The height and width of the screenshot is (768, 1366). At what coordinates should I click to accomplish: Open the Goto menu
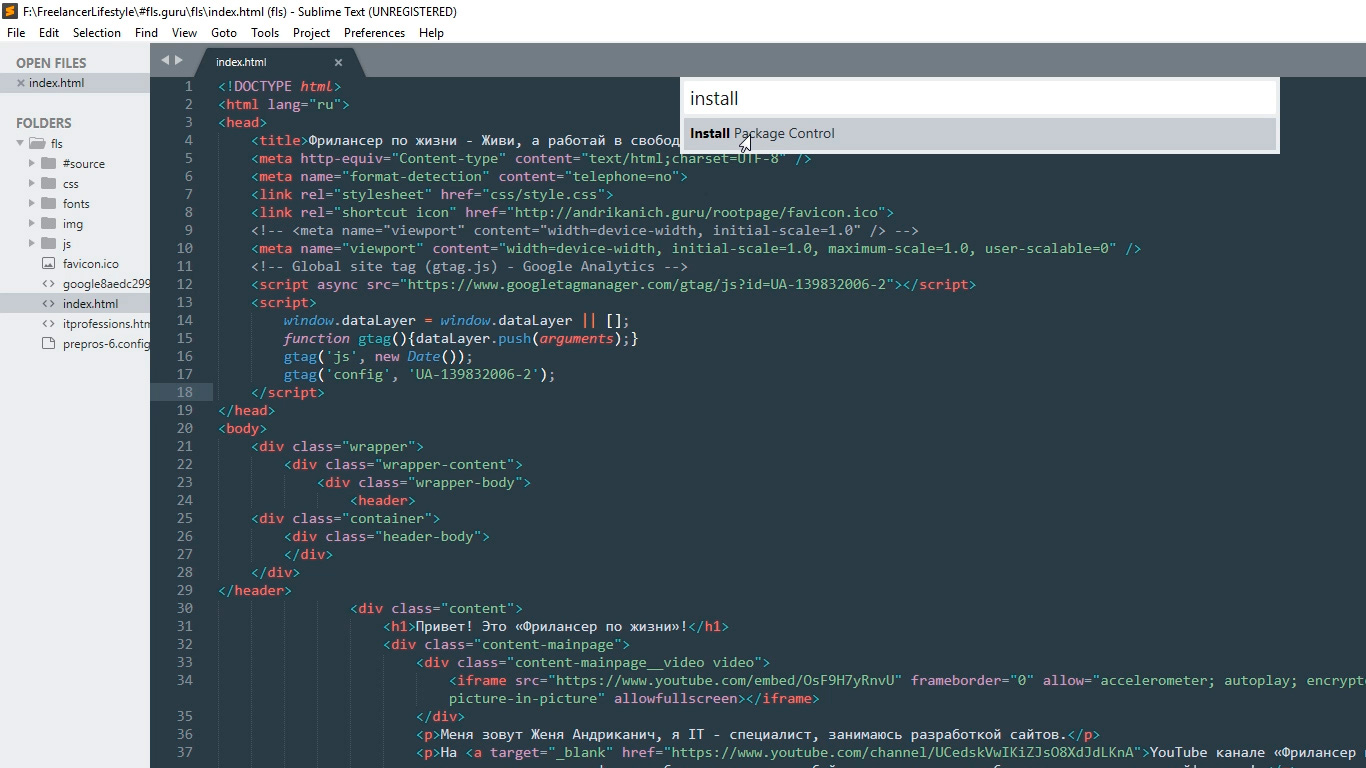click(224, 33)
